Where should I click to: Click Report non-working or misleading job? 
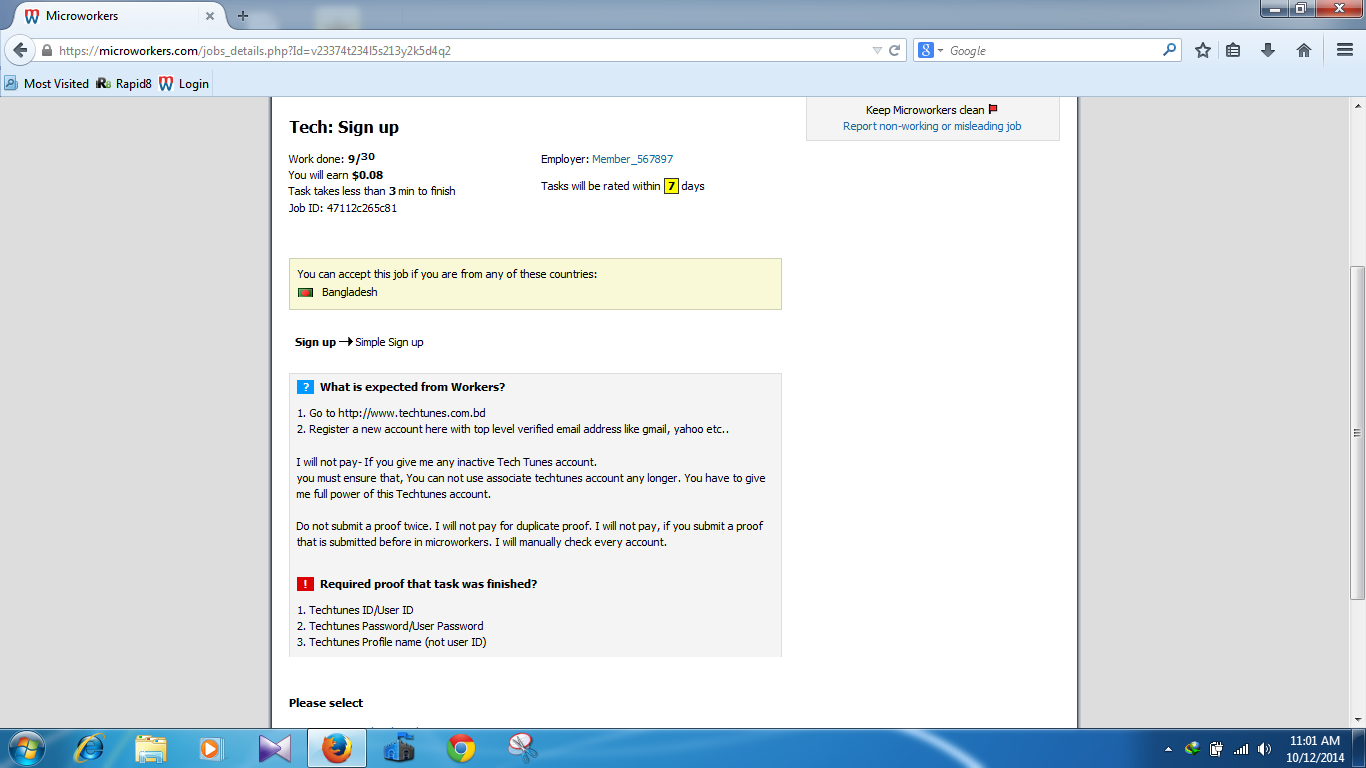pyautogui.click(x=932, y=126)
